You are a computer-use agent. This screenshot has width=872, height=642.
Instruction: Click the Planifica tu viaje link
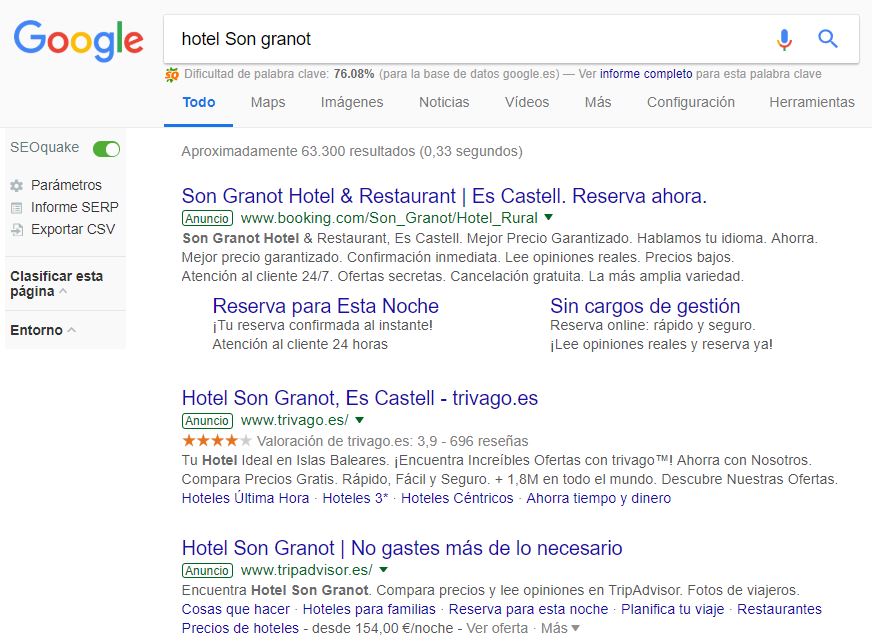(x=672, y=609)
